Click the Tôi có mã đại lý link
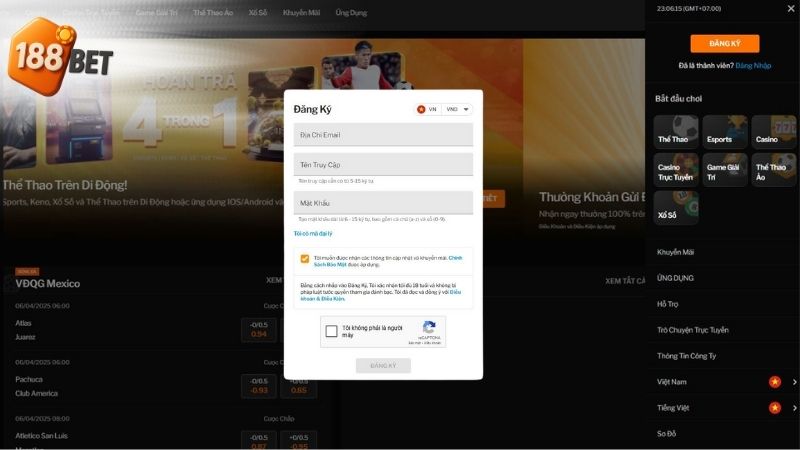Screen dimensions: 800x450 pyautogui.click(x=313, y=234)
